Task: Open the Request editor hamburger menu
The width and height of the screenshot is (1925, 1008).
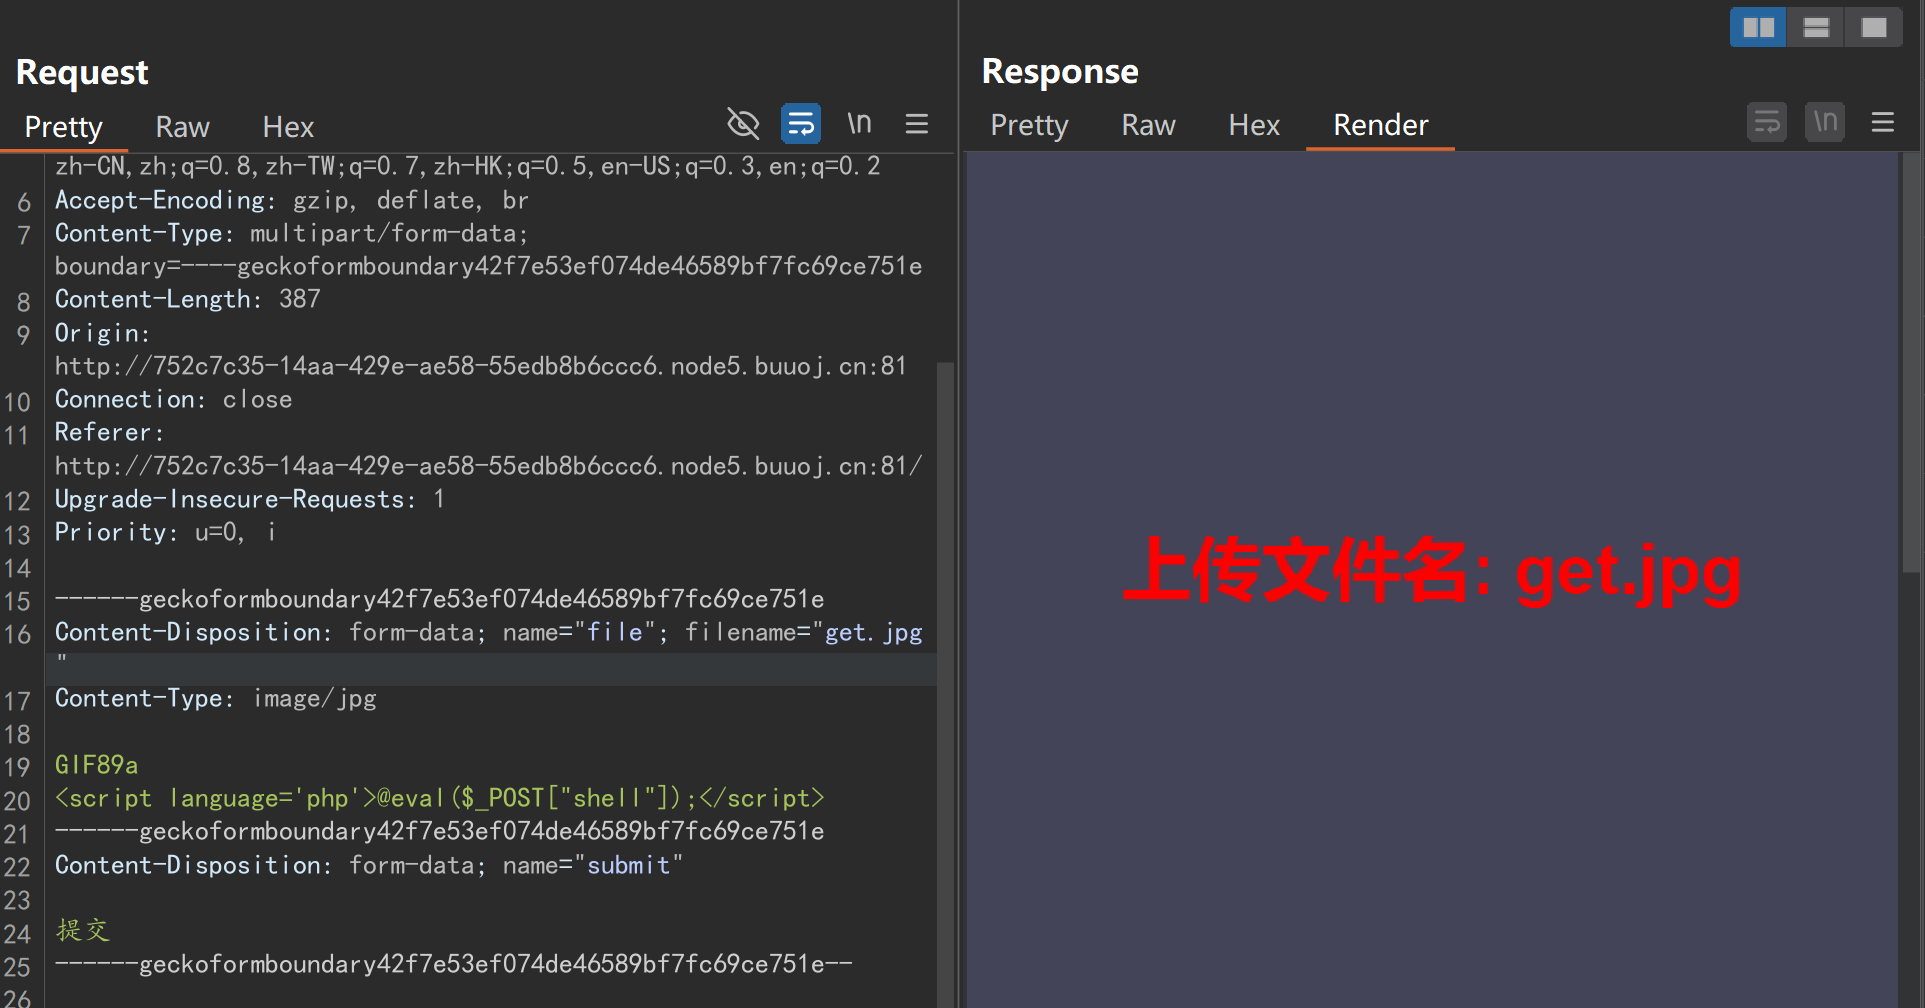Action: coord(916,123)
